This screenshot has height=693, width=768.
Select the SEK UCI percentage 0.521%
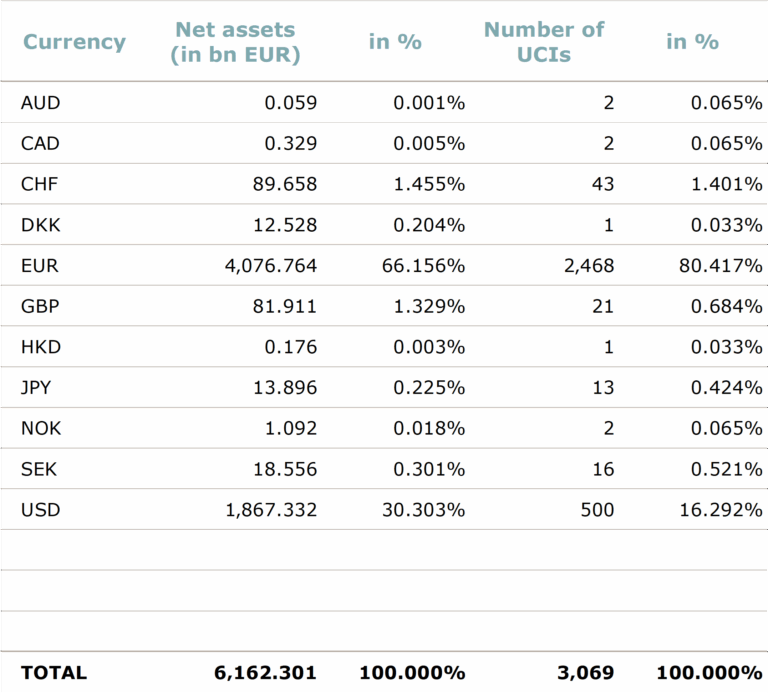726,469
